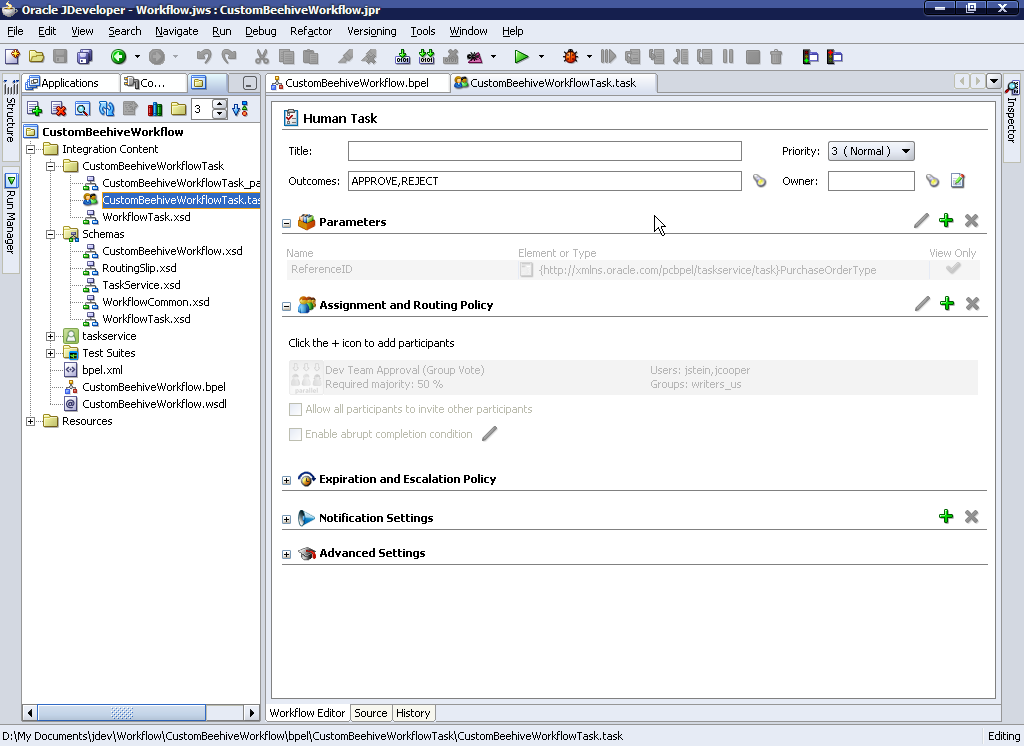
Task: Click the Title input field
Action: pyautogui.click(x=544, y=151)
